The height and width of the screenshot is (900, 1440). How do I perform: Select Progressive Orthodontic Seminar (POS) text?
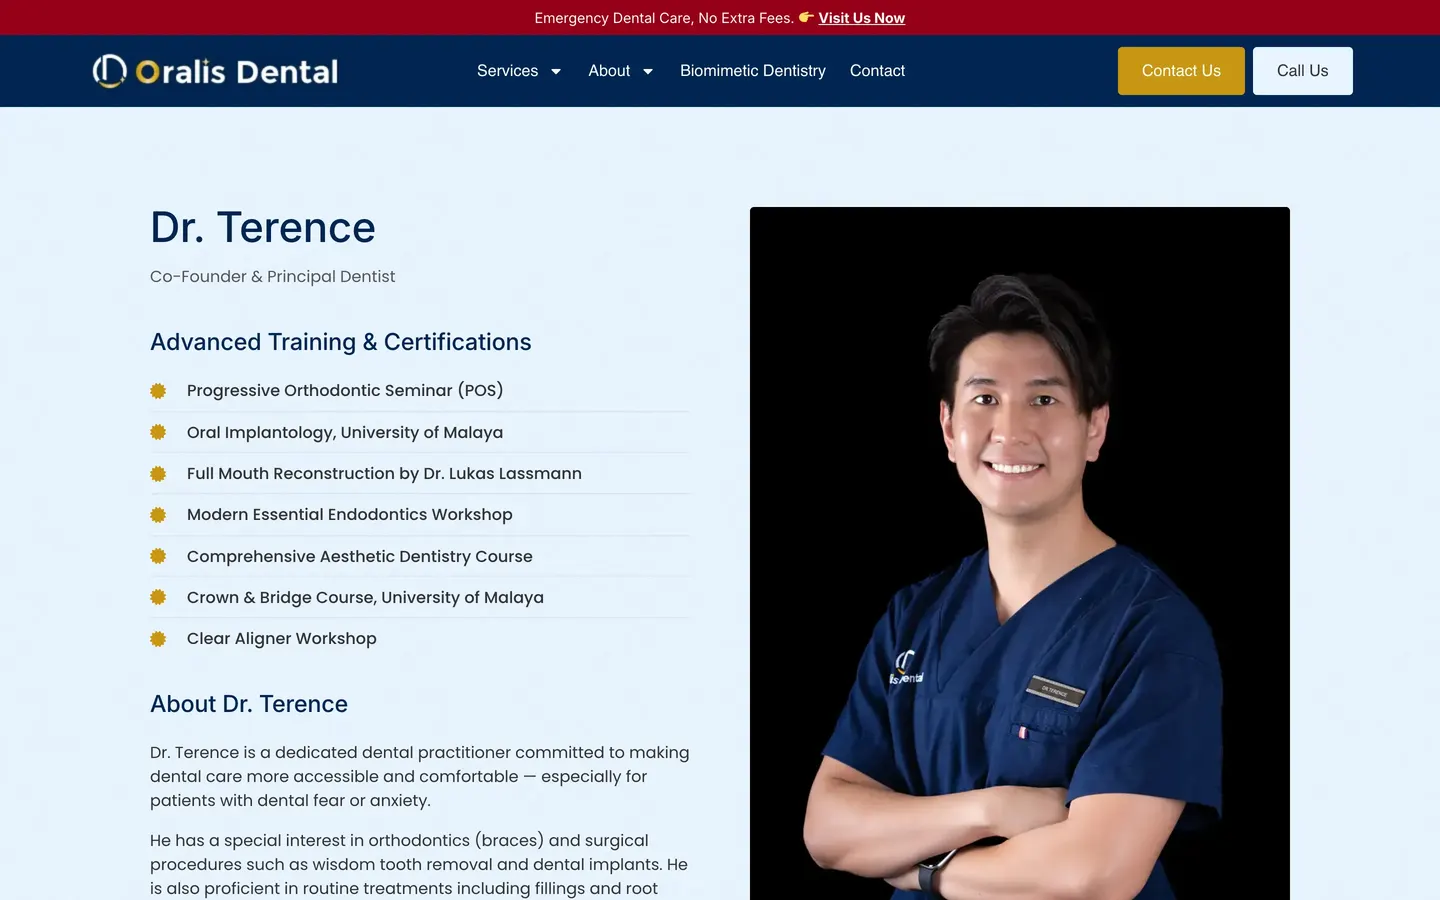coord(345,390)
